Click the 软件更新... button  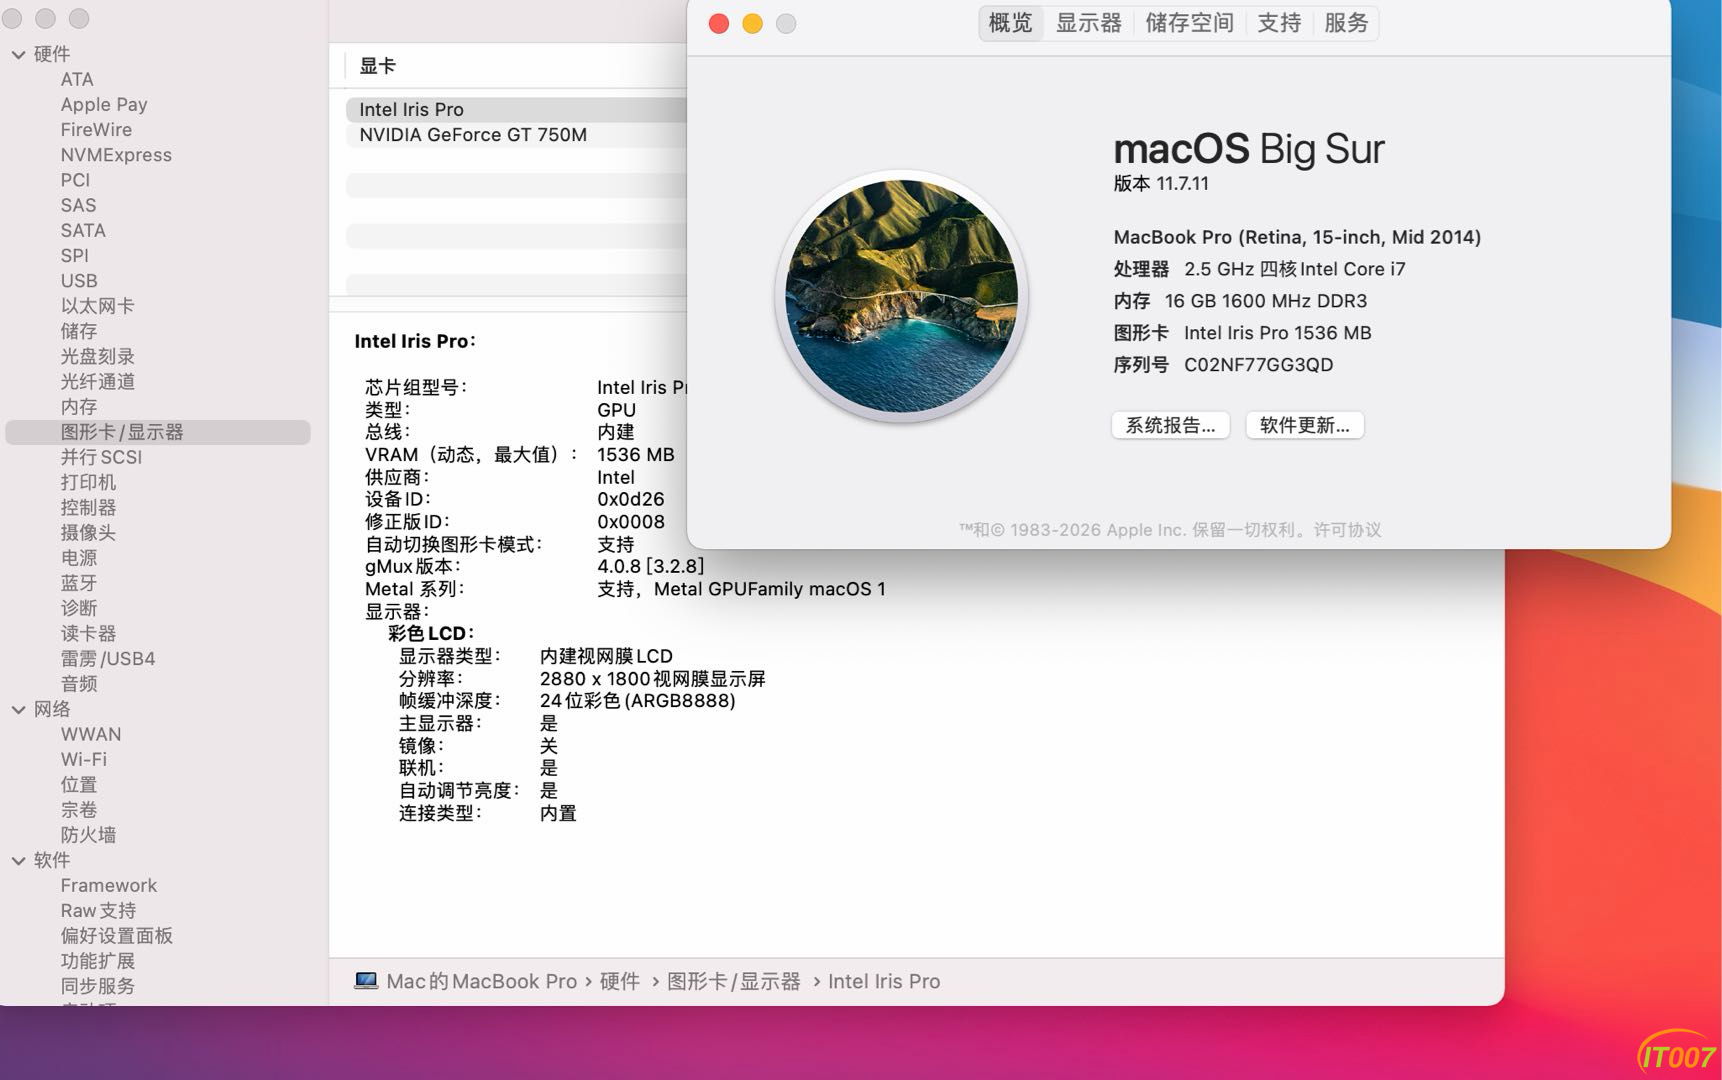pos(1304,425)
